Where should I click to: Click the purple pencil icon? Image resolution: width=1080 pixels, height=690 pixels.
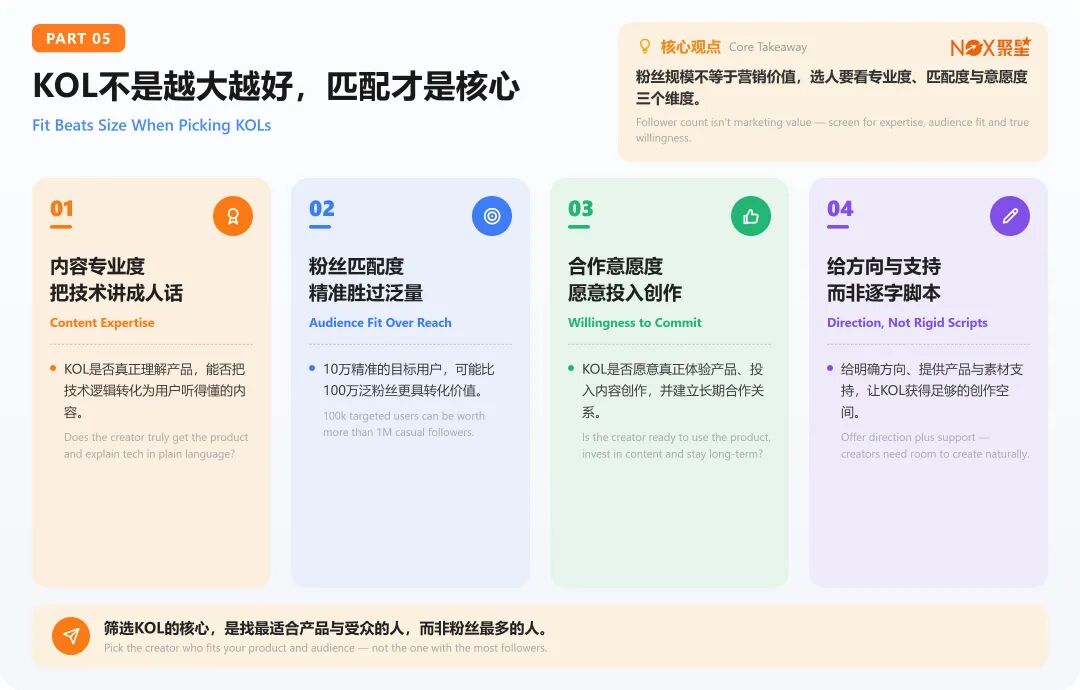1010,216
